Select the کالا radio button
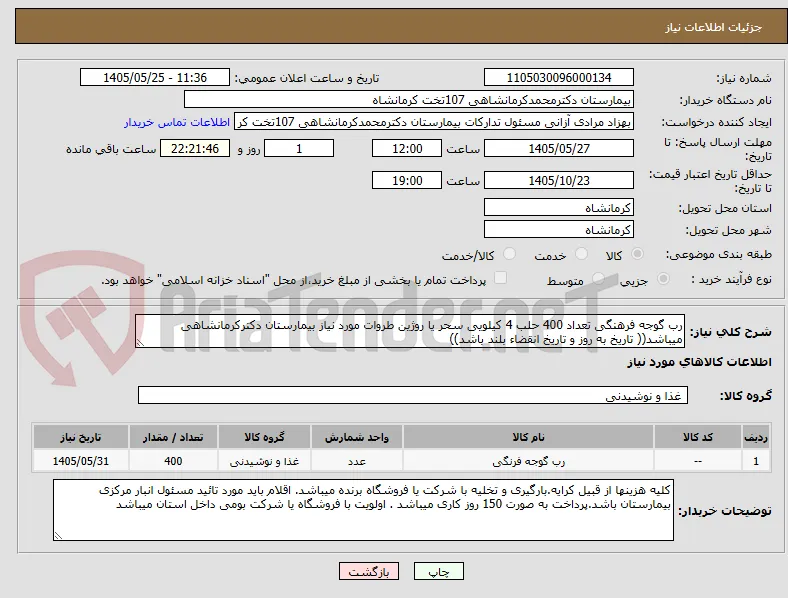788x598 pixels. point(637,254)
